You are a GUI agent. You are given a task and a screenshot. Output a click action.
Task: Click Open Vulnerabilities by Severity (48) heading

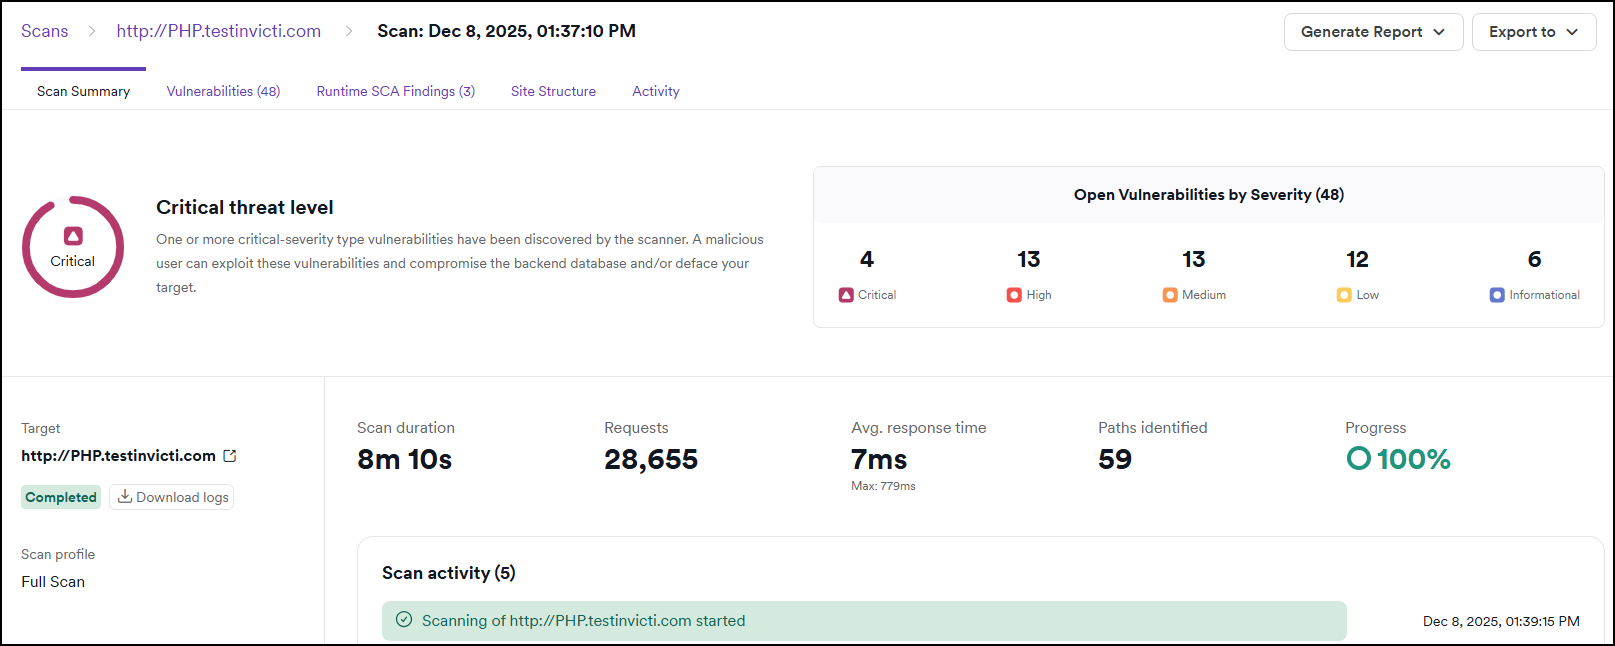point(1209,195)
